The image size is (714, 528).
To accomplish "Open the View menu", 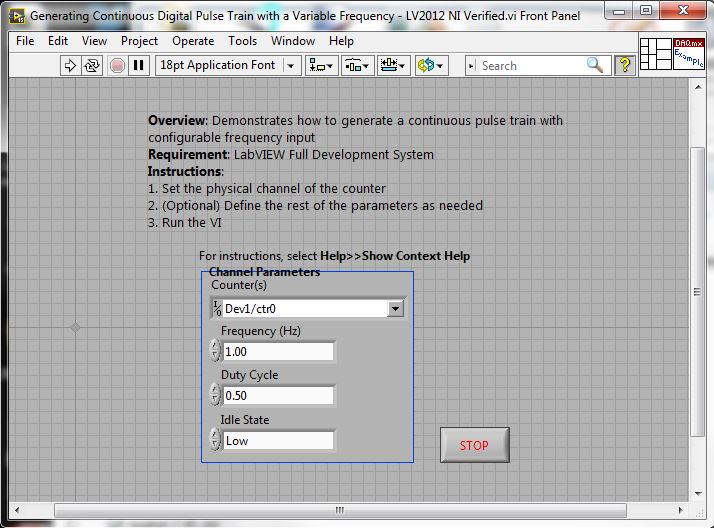I will pyautogui.click(x=94, y=41).
